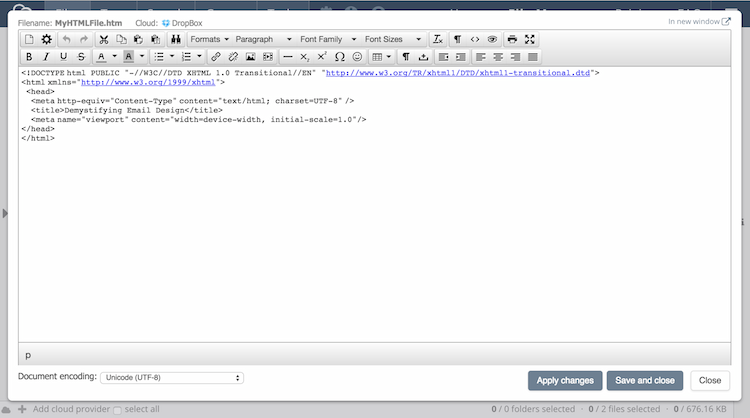Open the Formats dropdown
Image resolution: width=750 pixels, height=418 pixels.
click(209, 39)
